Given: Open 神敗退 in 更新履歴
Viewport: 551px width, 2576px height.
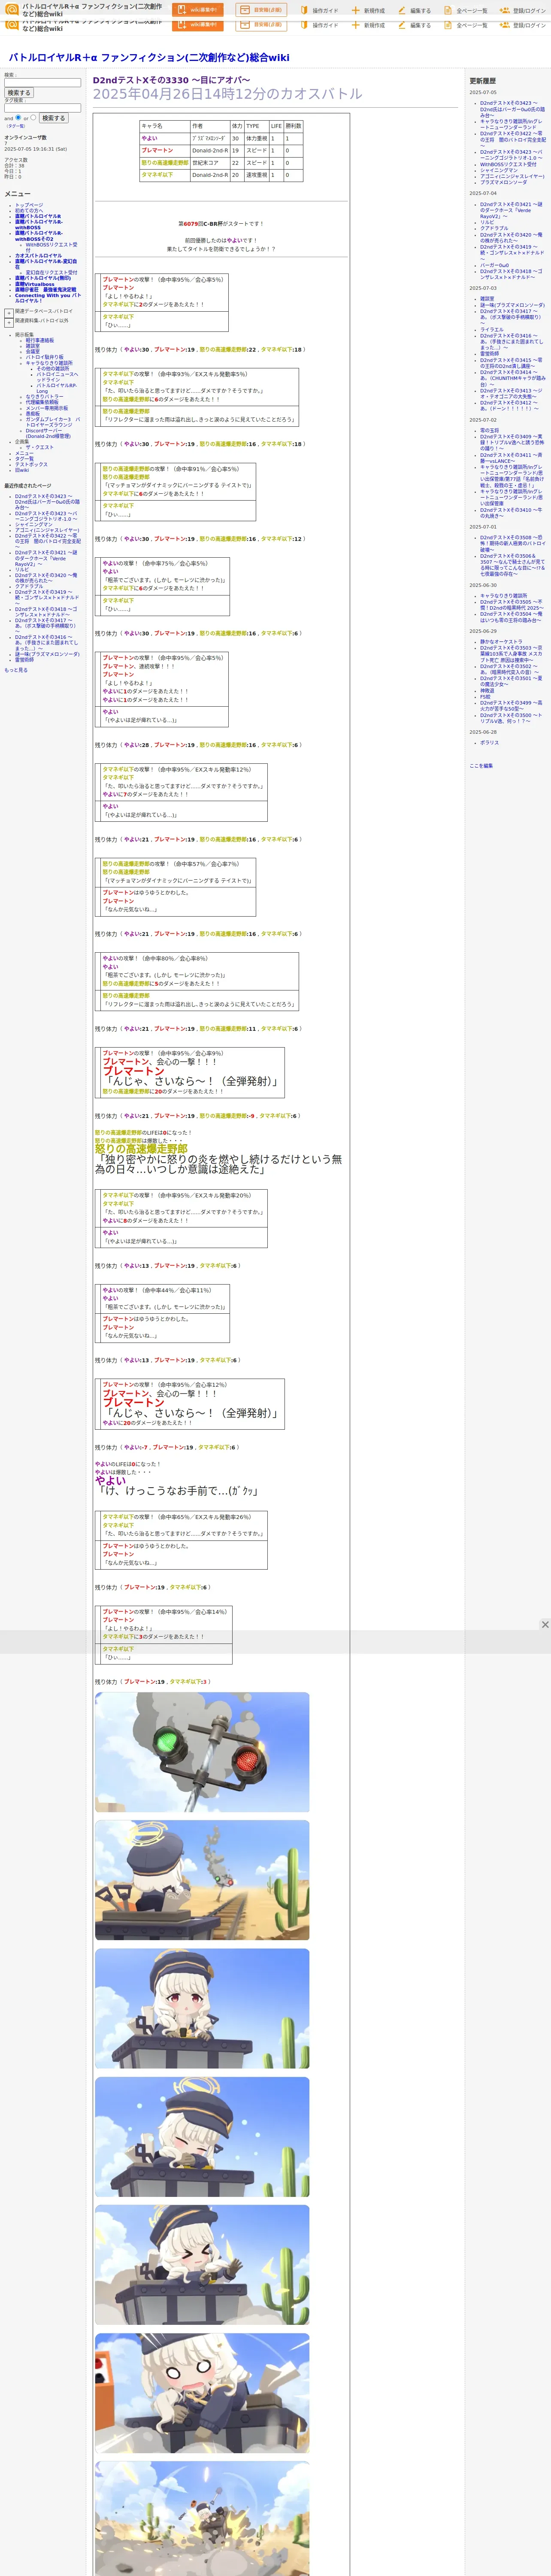Looking at the screenshot, I should pos(487,690).
